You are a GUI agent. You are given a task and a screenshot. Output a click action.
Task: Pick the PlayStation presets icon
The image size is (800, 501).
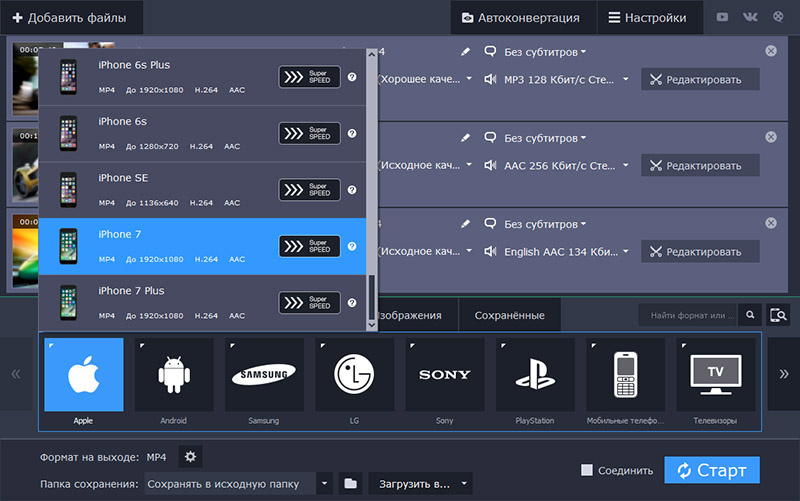(534, 375)
